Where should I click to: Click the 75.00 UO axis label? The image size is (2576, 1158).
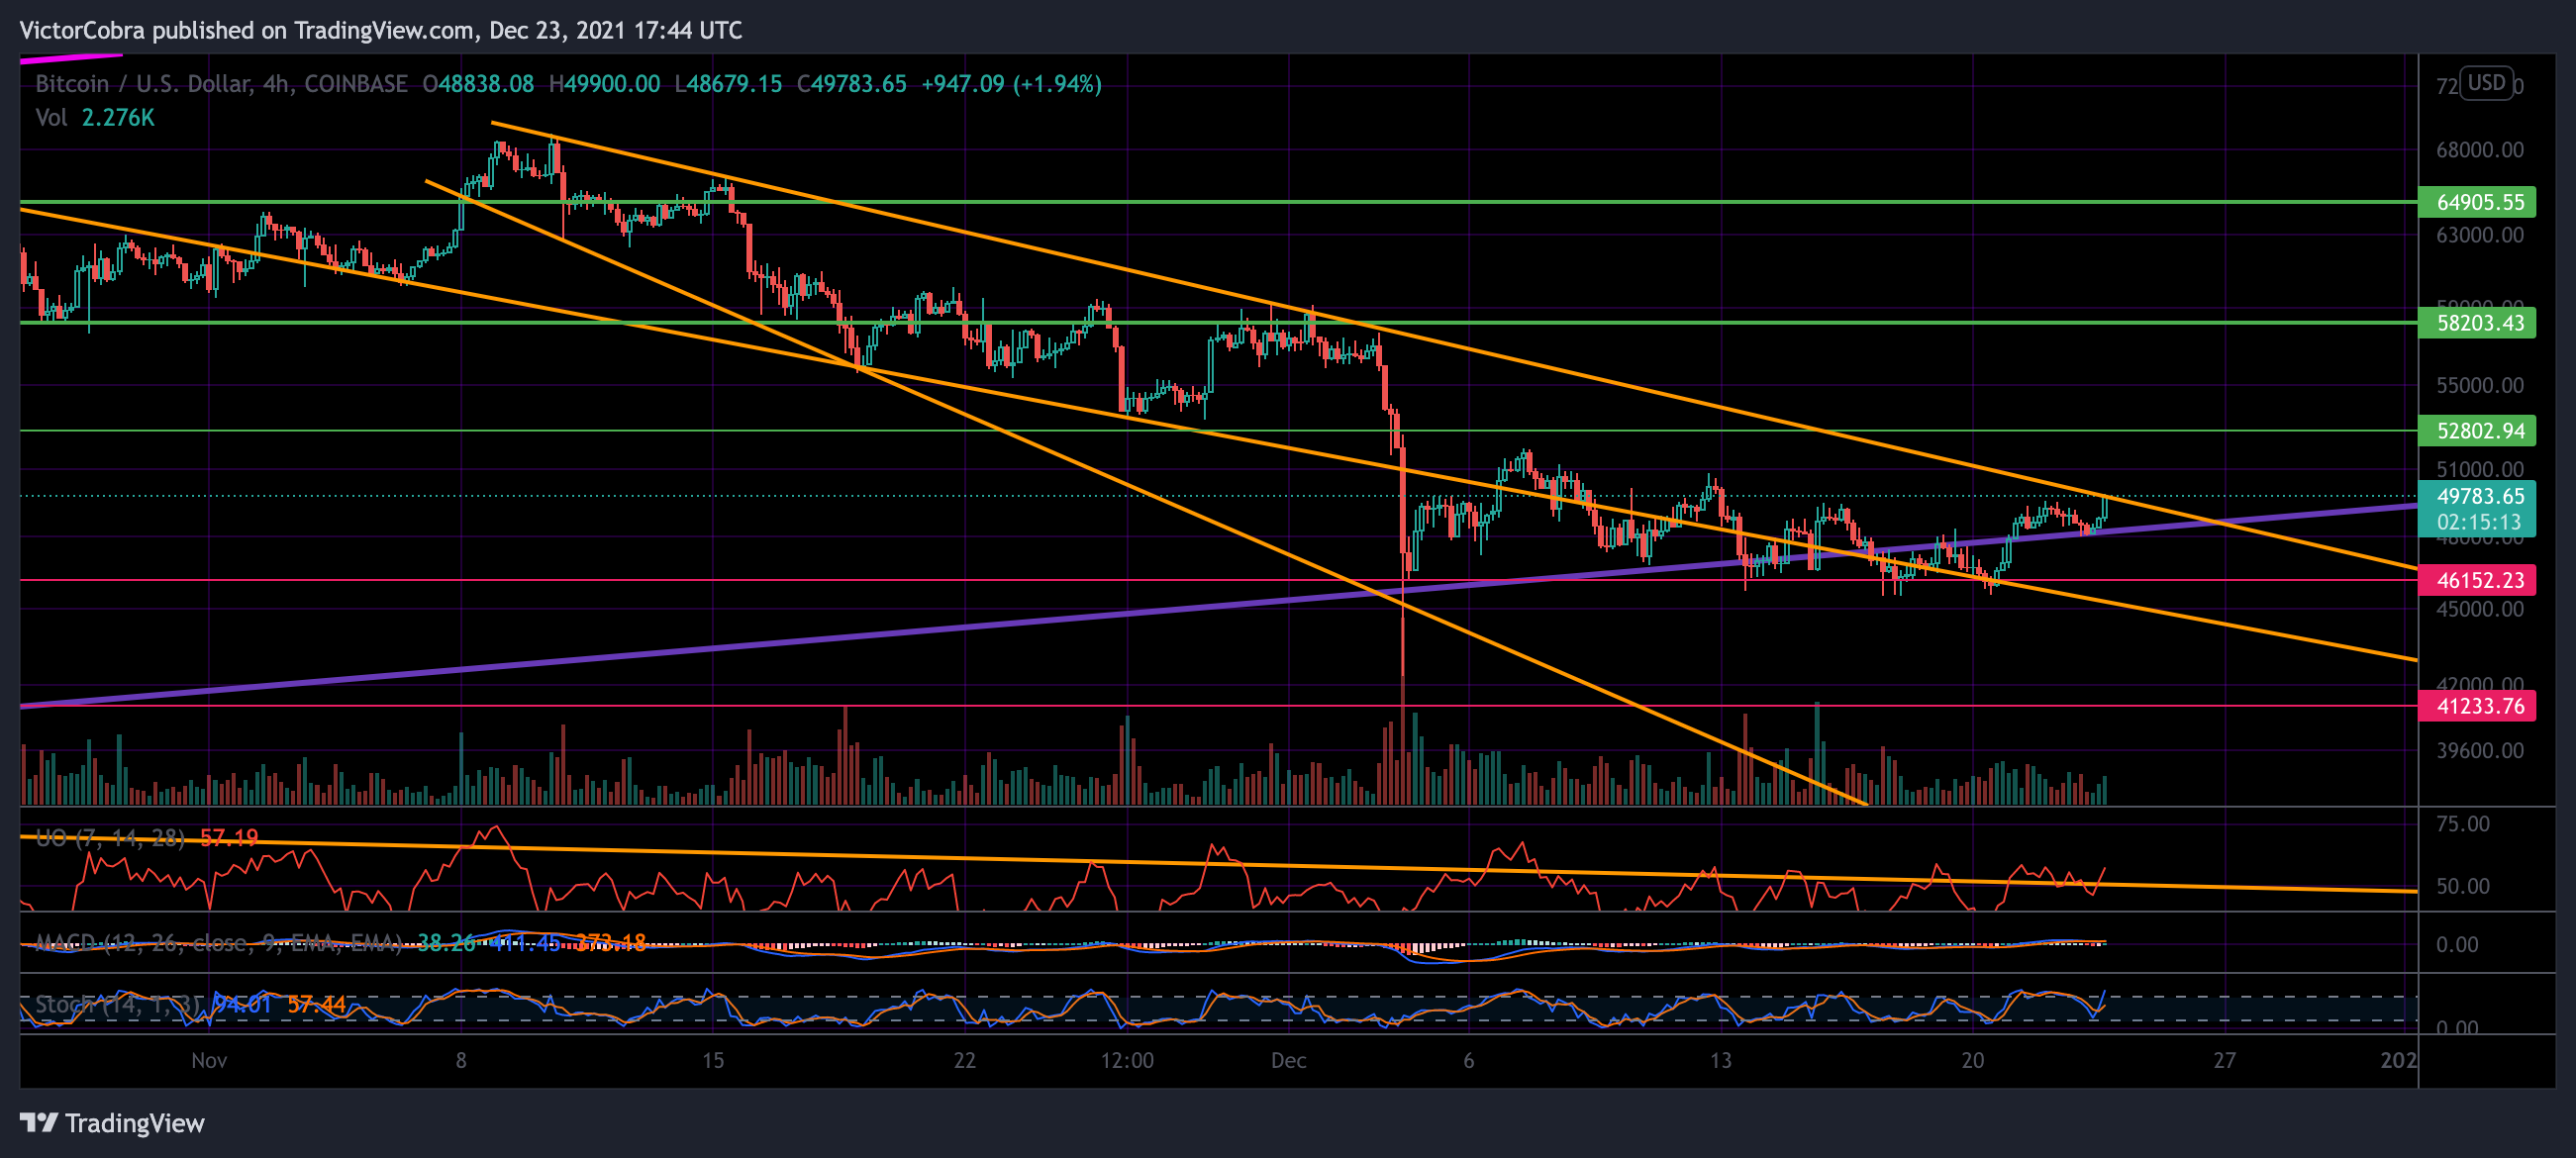2463,824
